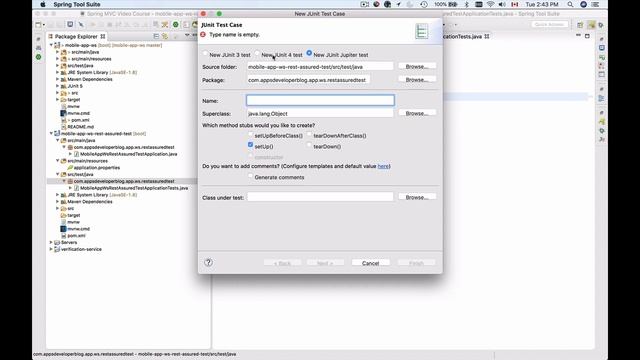
Task: Click the battery icon in menu bar
Action: [x=453, y=4]
